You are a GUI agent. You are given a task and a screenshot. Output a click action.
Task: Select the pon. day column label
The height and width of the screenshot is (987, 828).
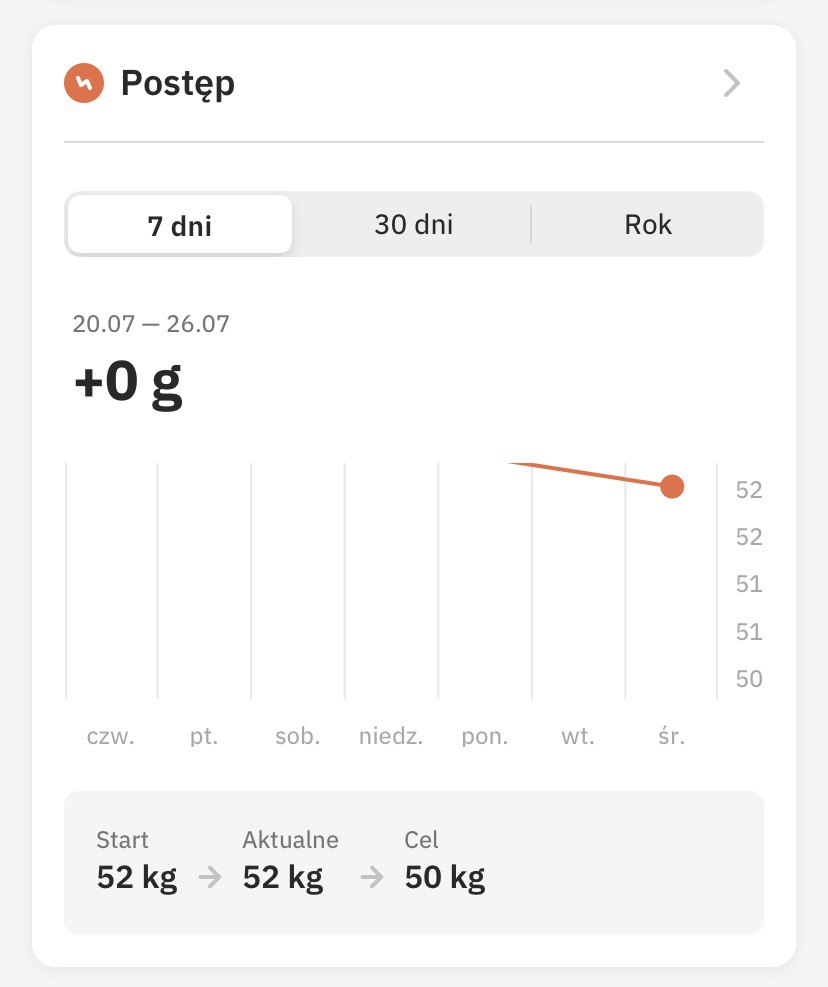(484, 736)
